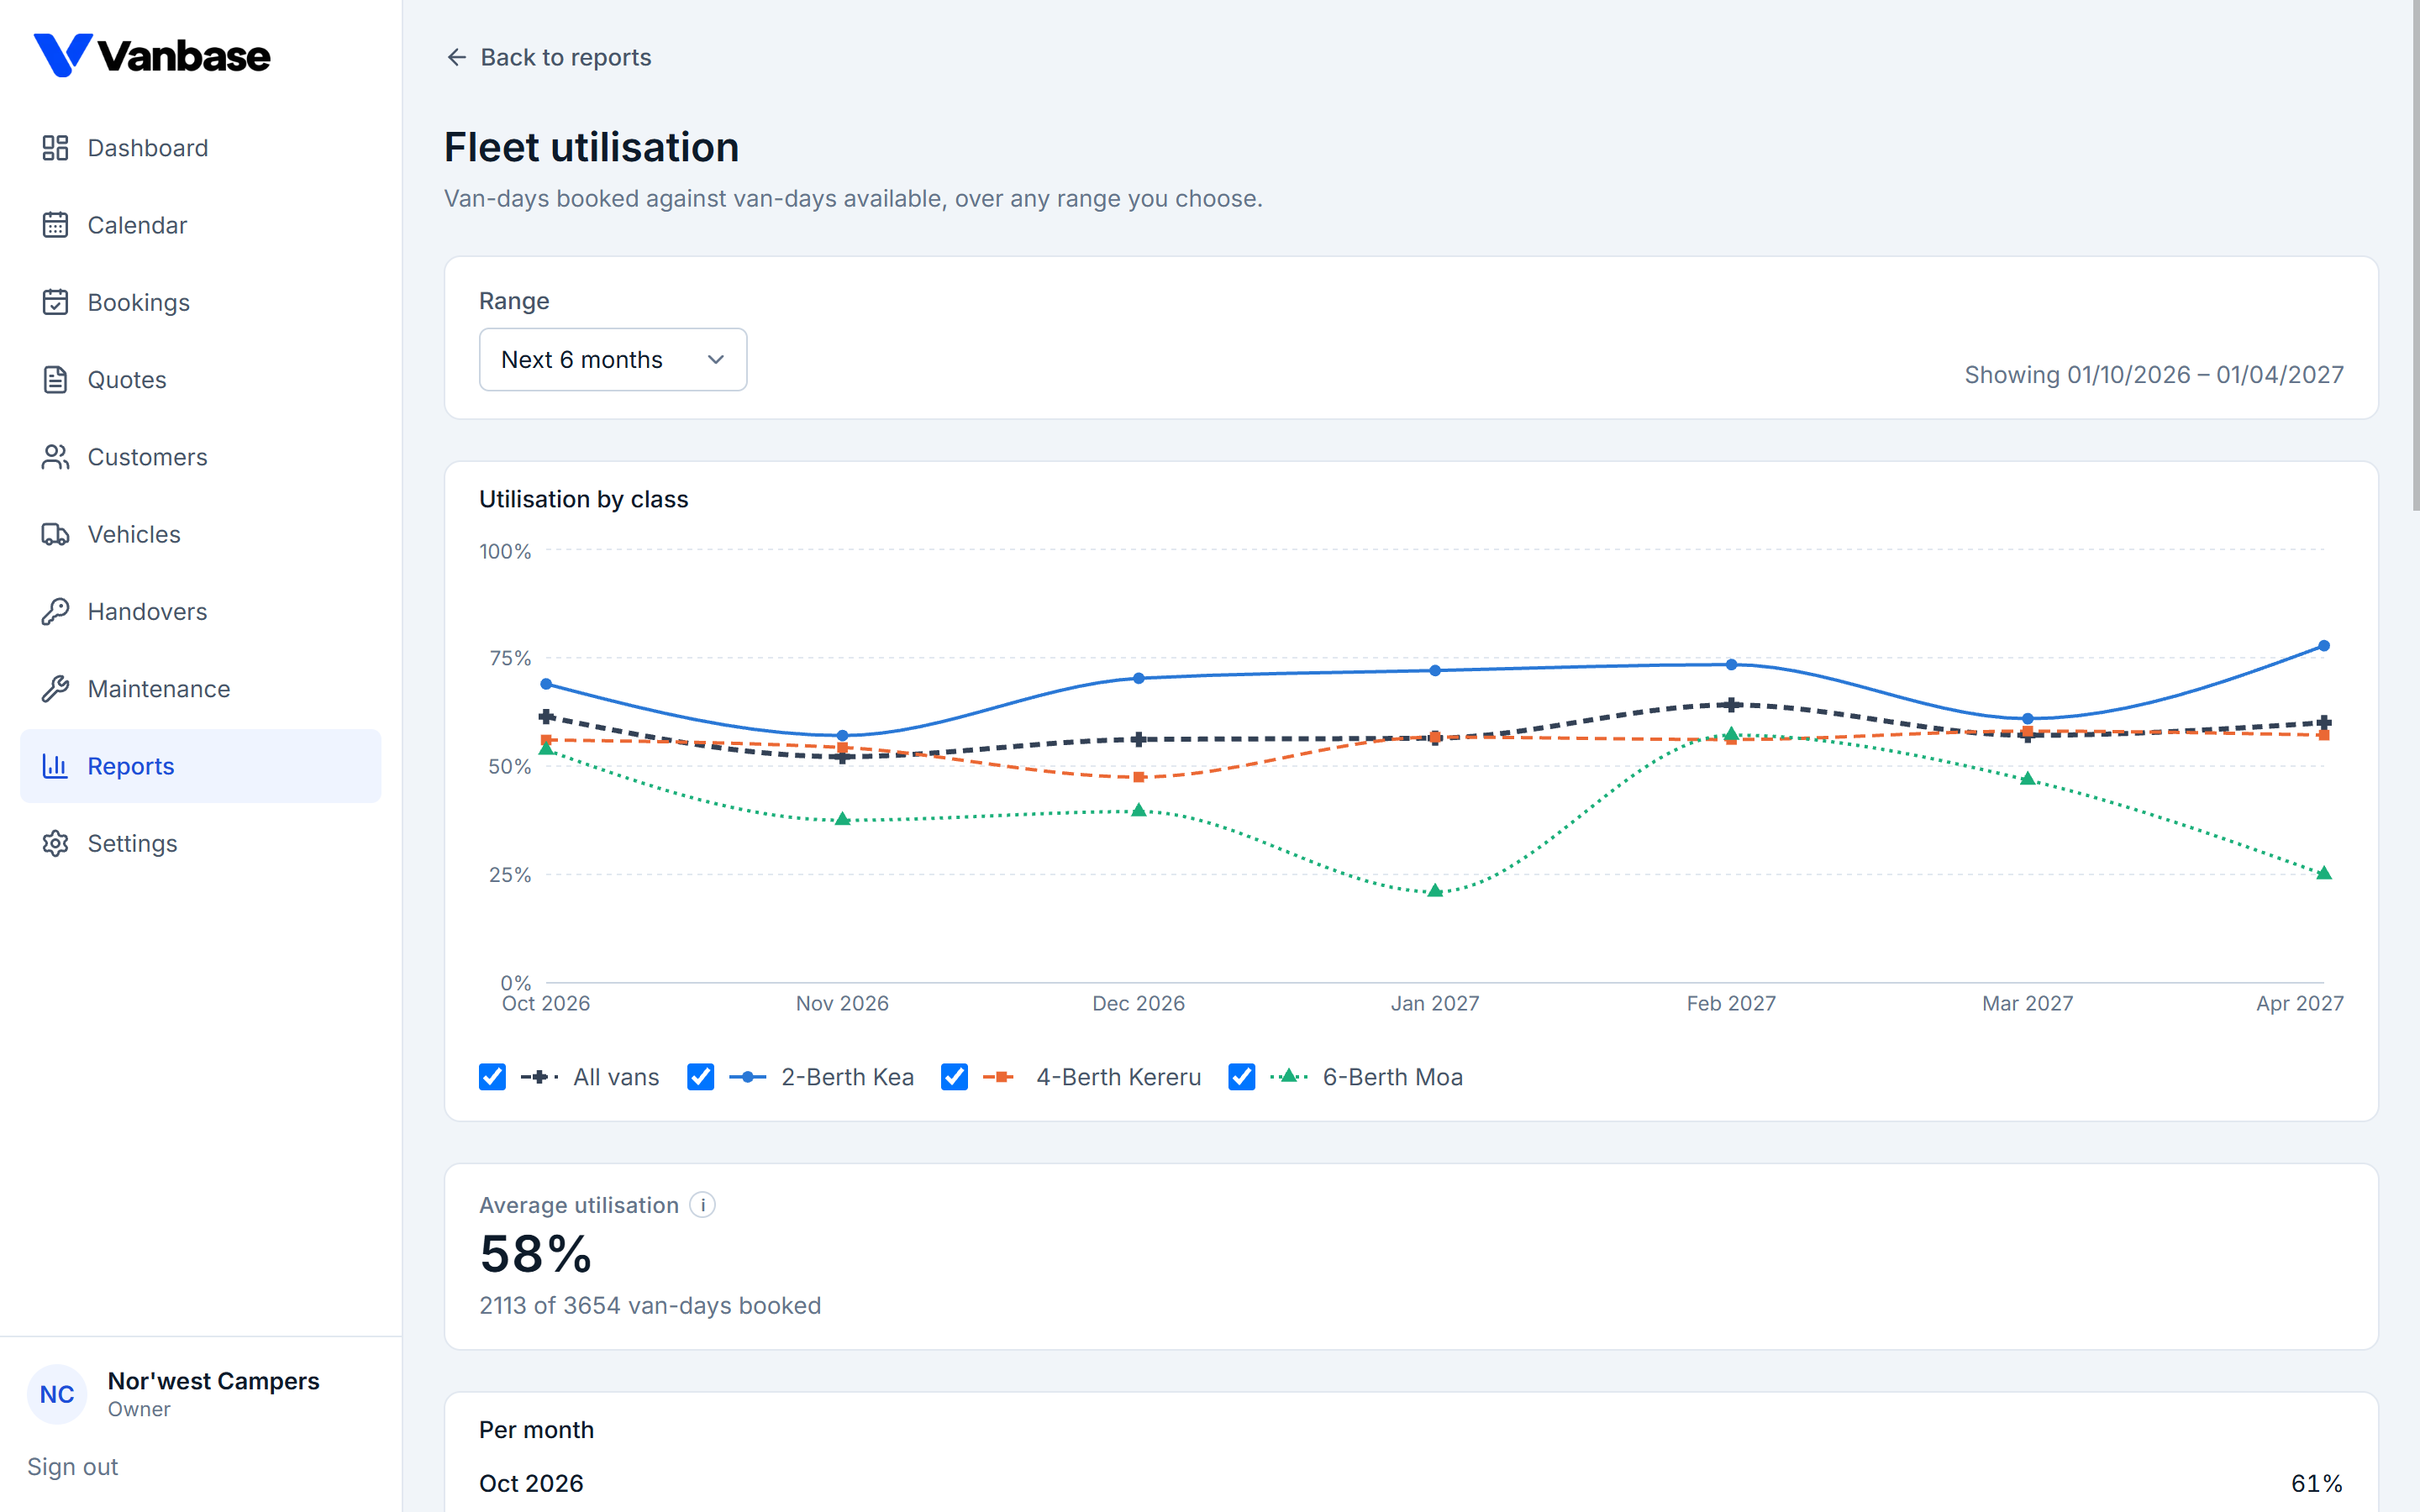Open Bookings in the sidebar
The width and height of the screenshot is (2420, 1512).
200,302
